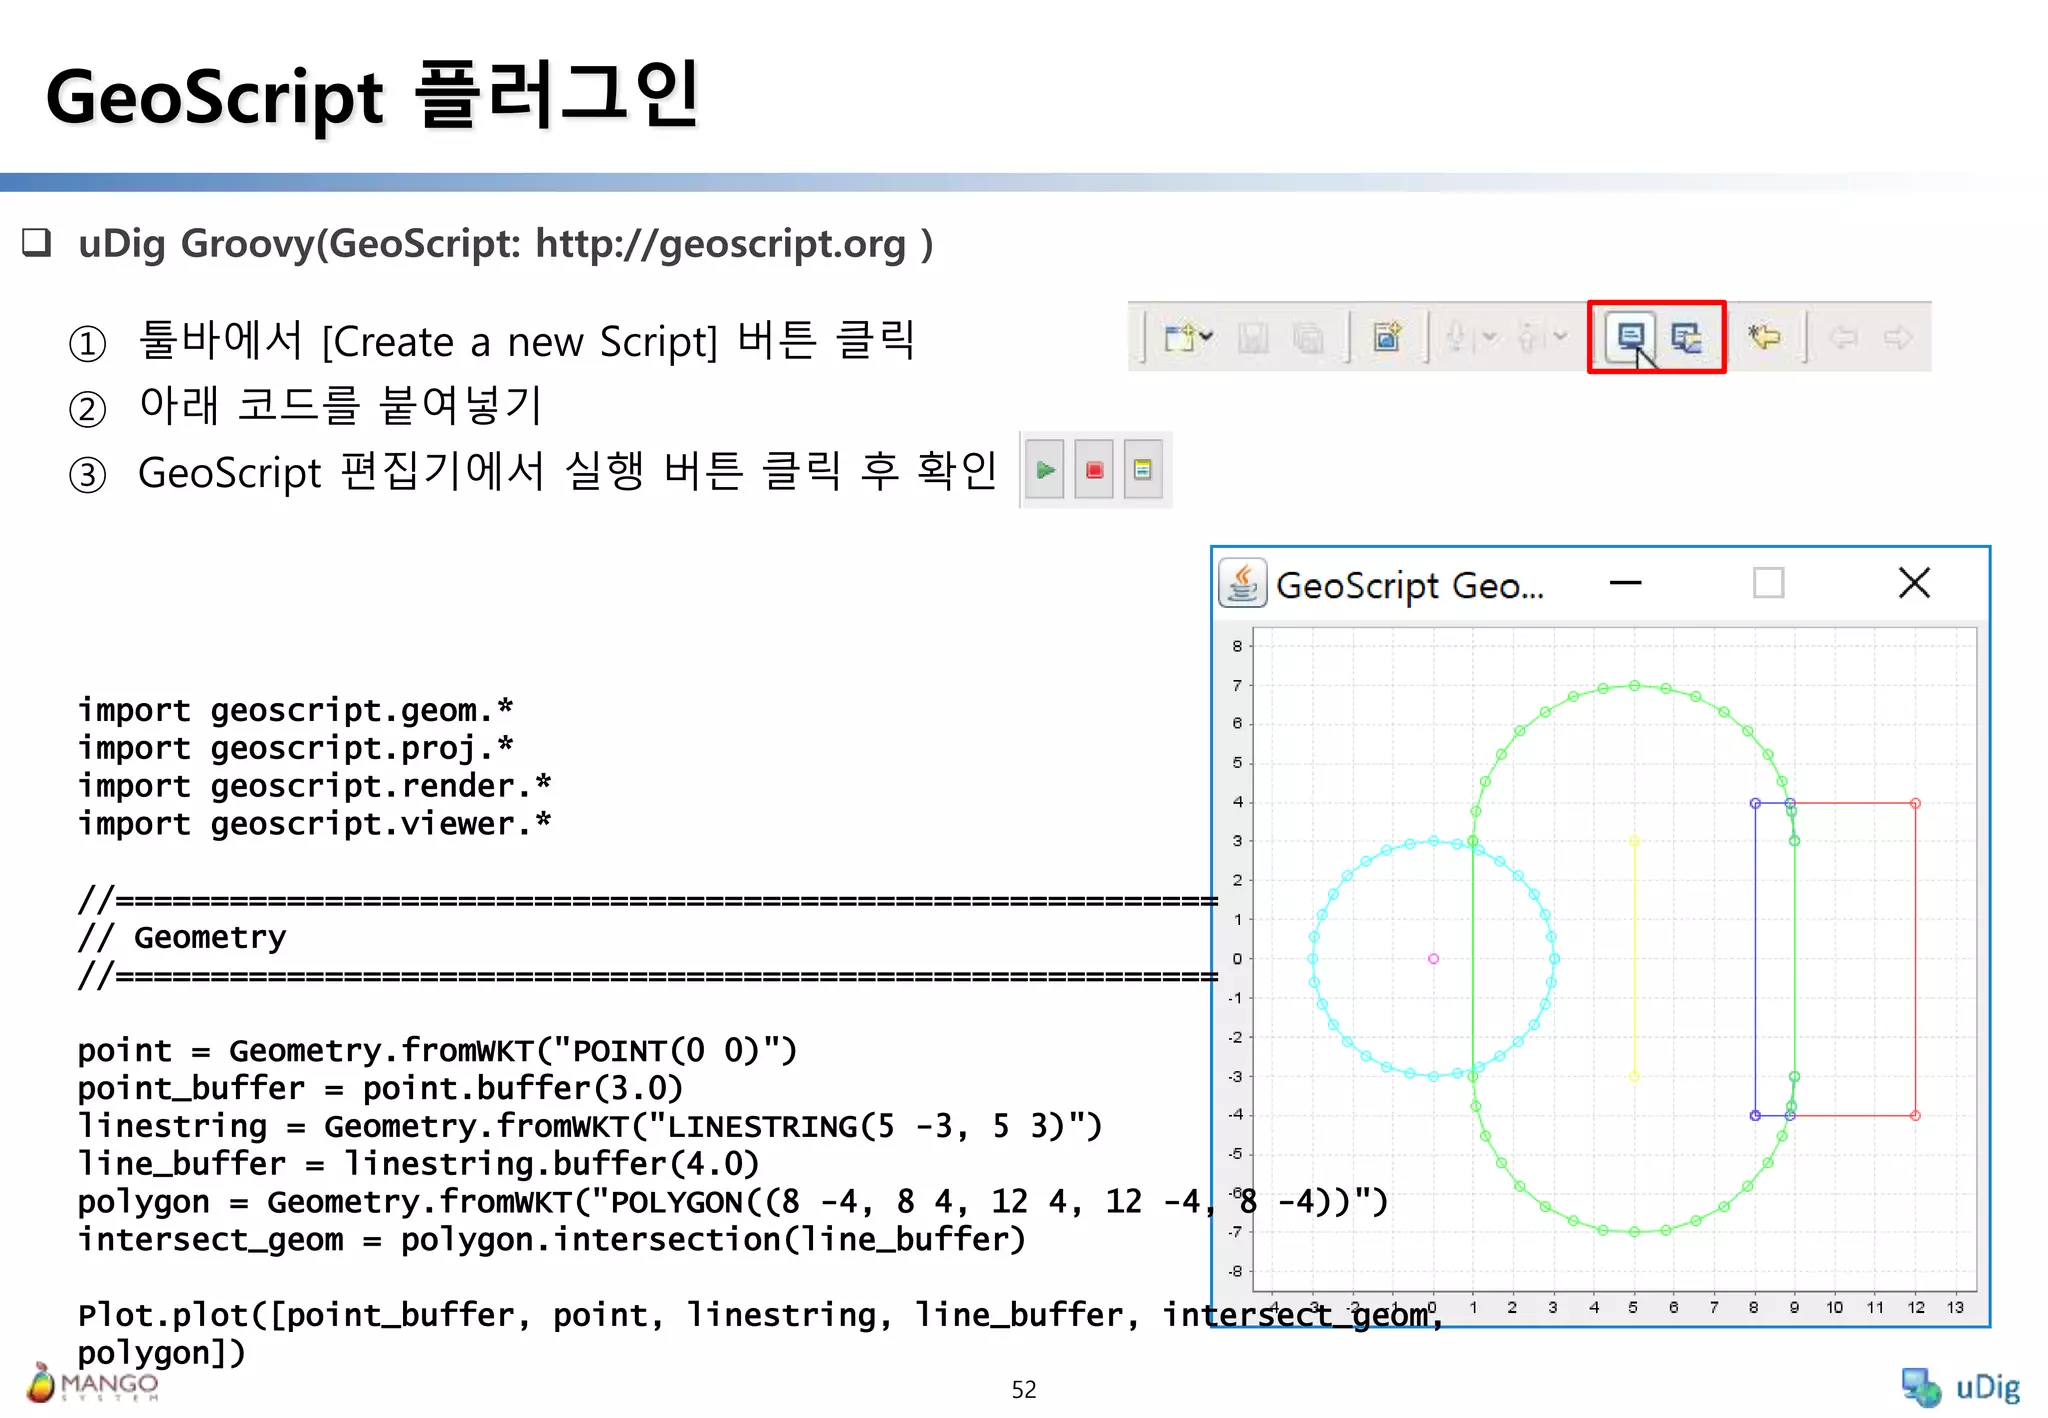Image resolution: width=2048 pixels, height=1418 pixels.
Task: Click the Java icon in GeoScript window title
Action: click(x=1243, y=583)
